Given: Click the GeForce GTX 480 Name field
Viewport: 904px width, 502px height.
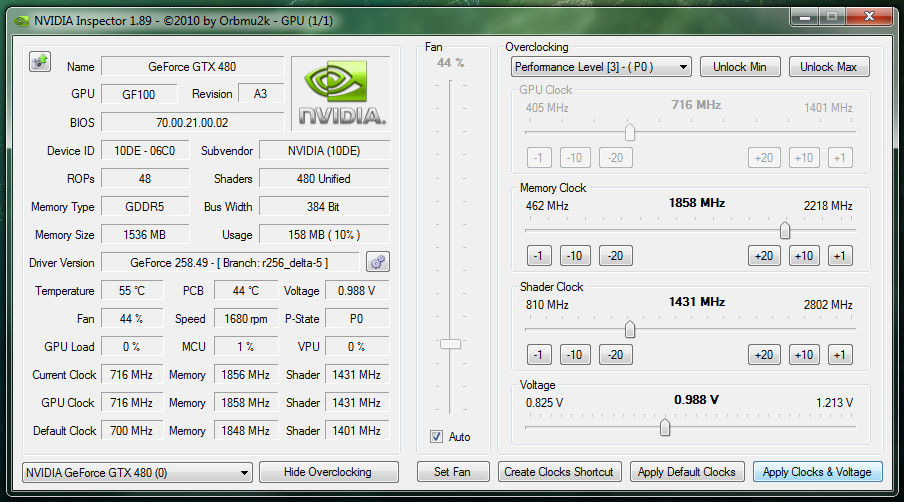Looking at the screenshot, I should [193, 67].
